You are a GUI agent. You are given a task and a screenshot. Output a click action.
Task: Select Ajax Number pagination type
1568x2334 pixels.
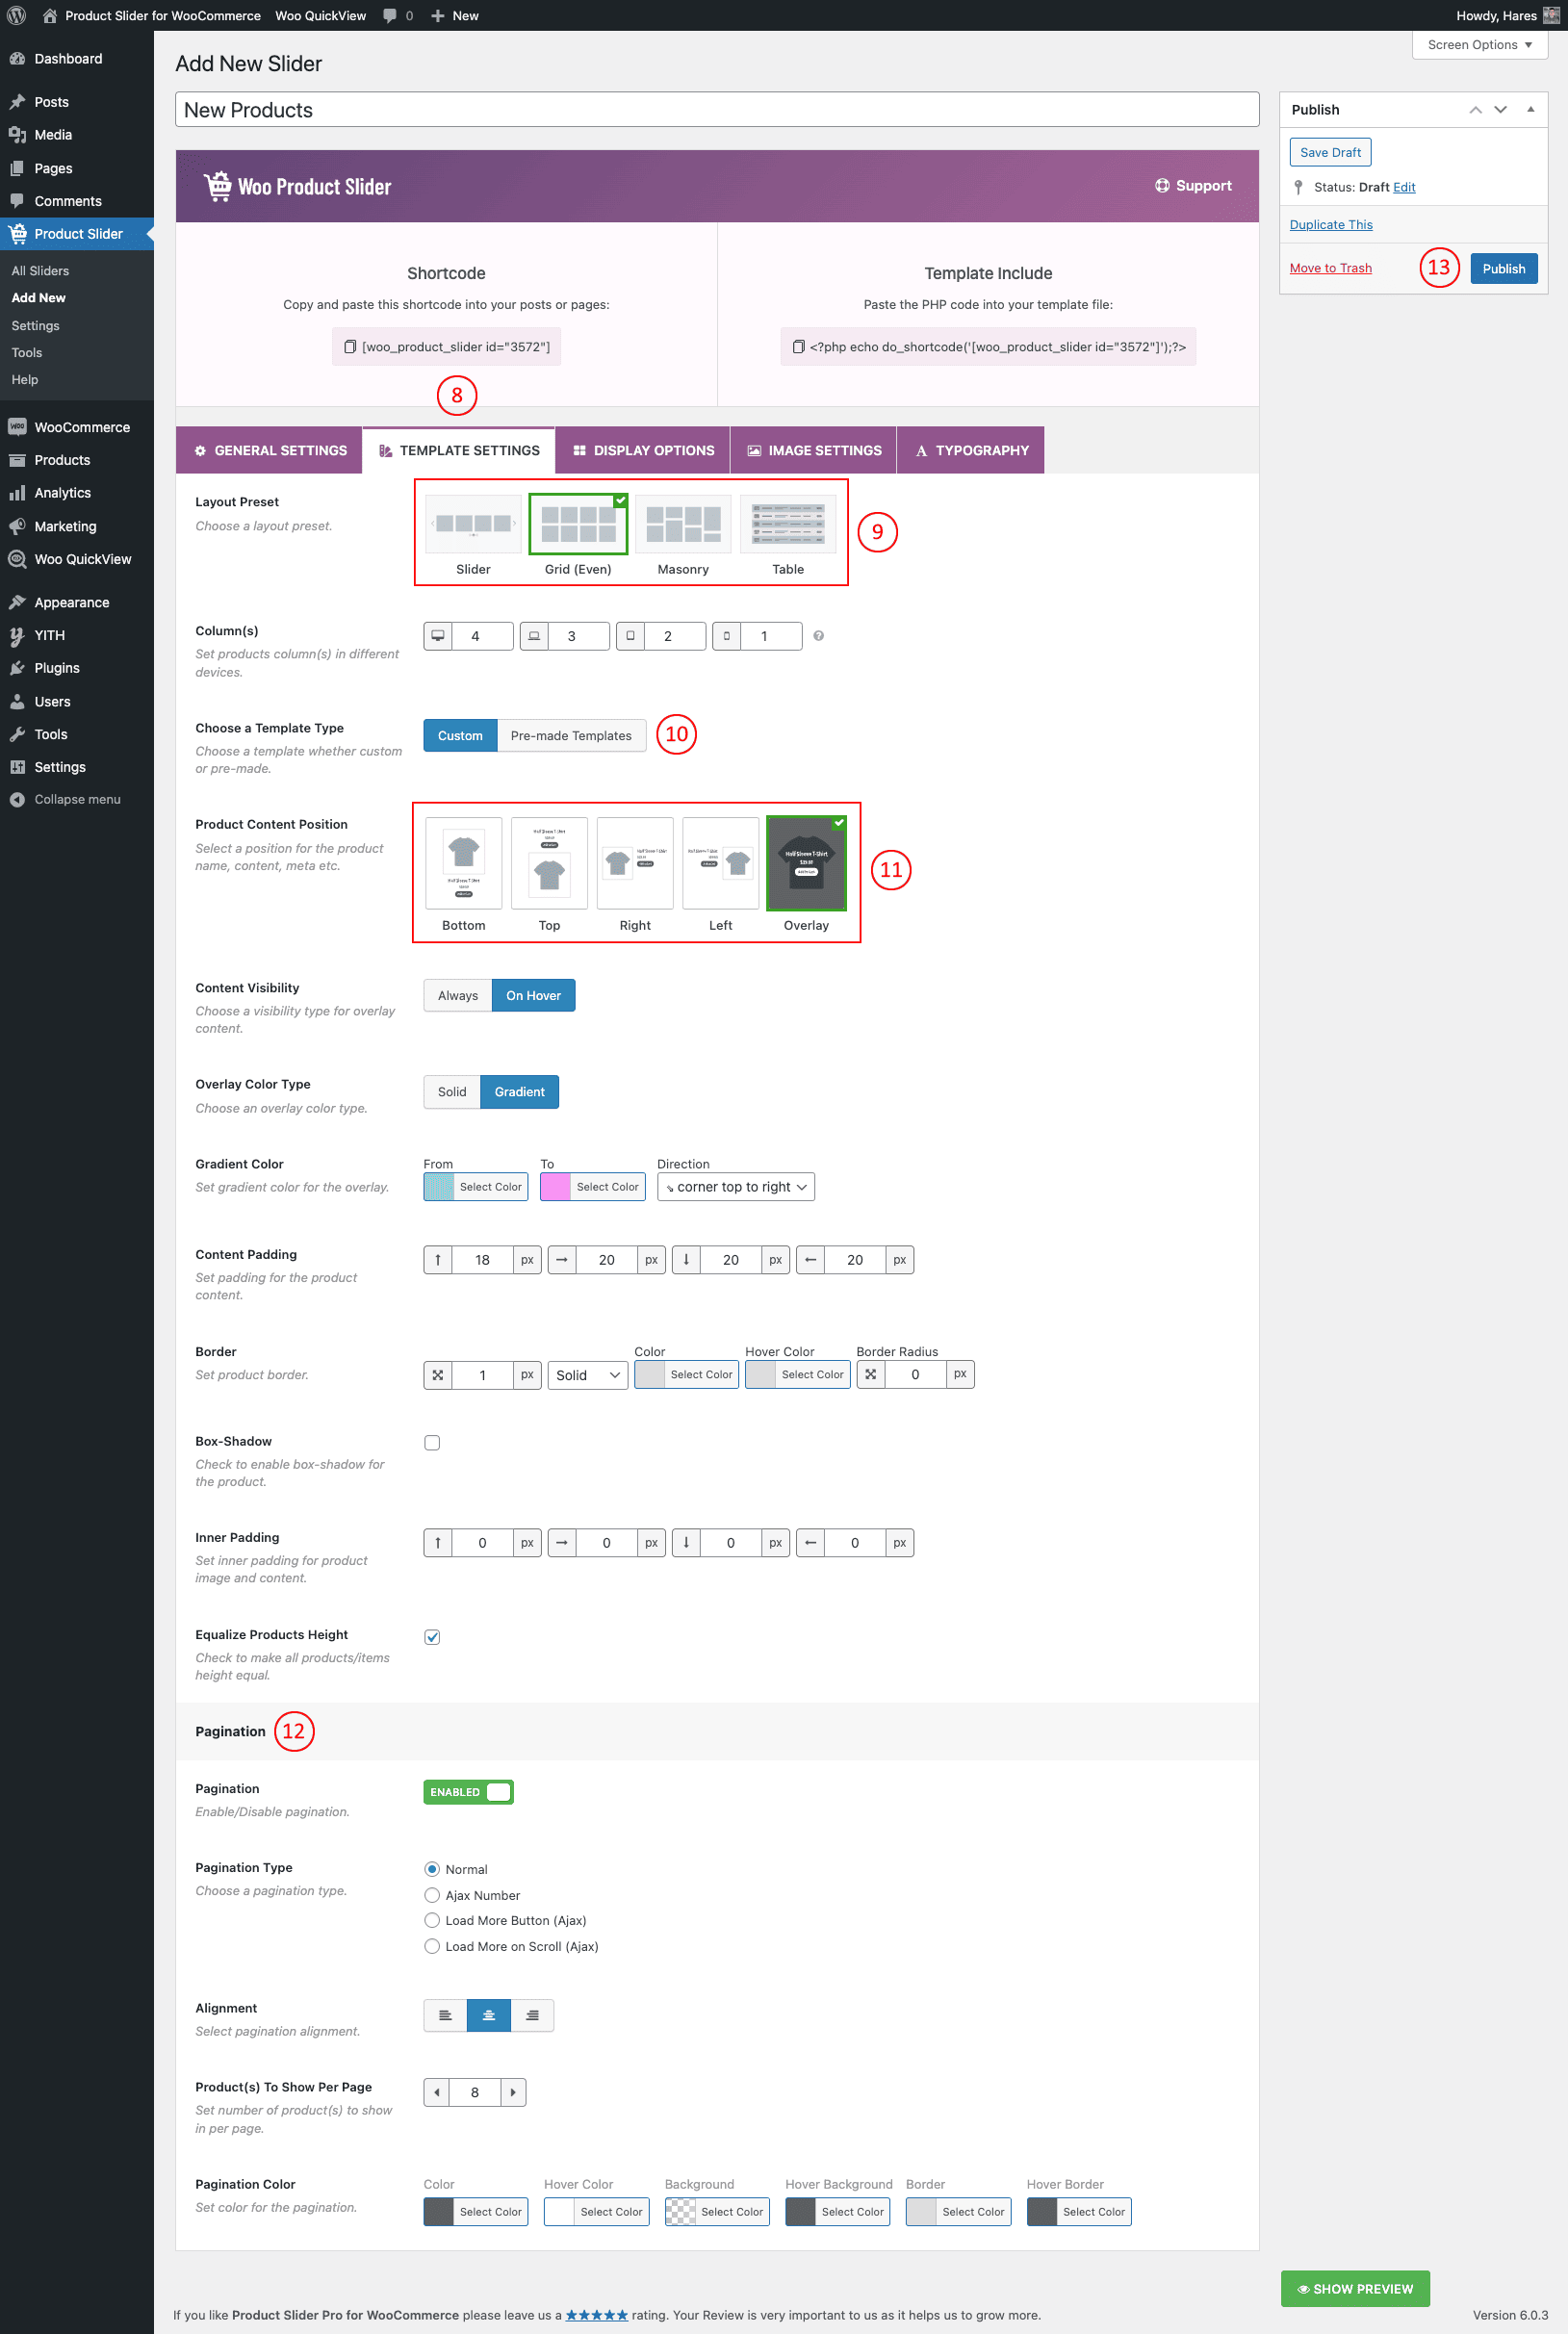(432, 1894)
